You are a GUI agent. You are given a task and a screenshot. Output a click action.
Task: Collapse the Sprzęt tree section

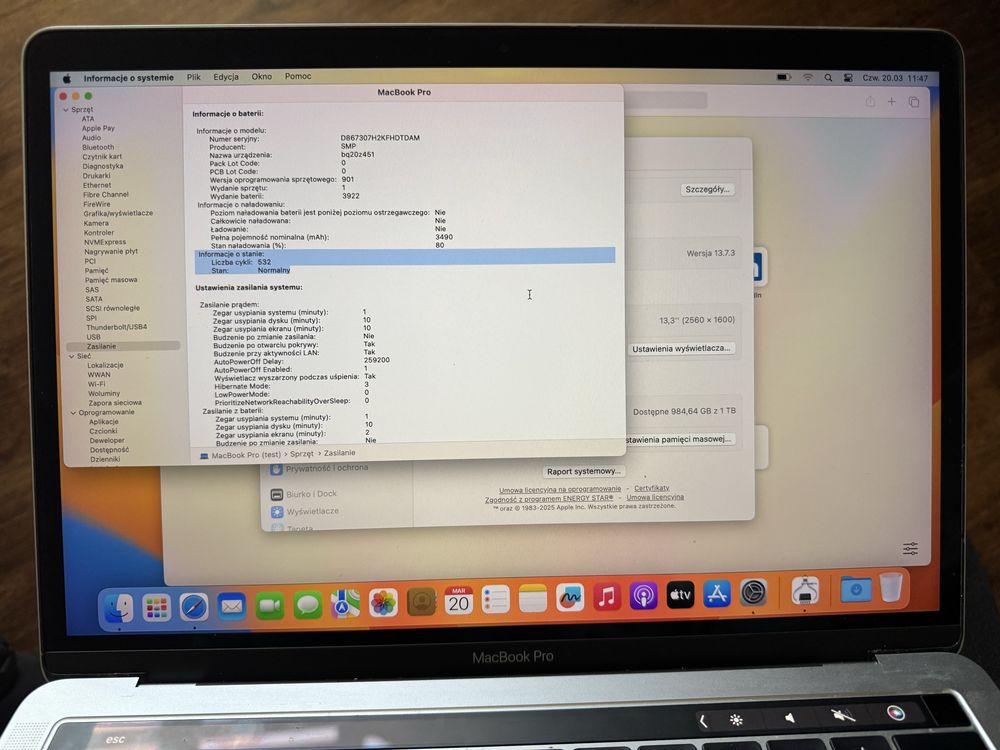(x=66, y=110)
